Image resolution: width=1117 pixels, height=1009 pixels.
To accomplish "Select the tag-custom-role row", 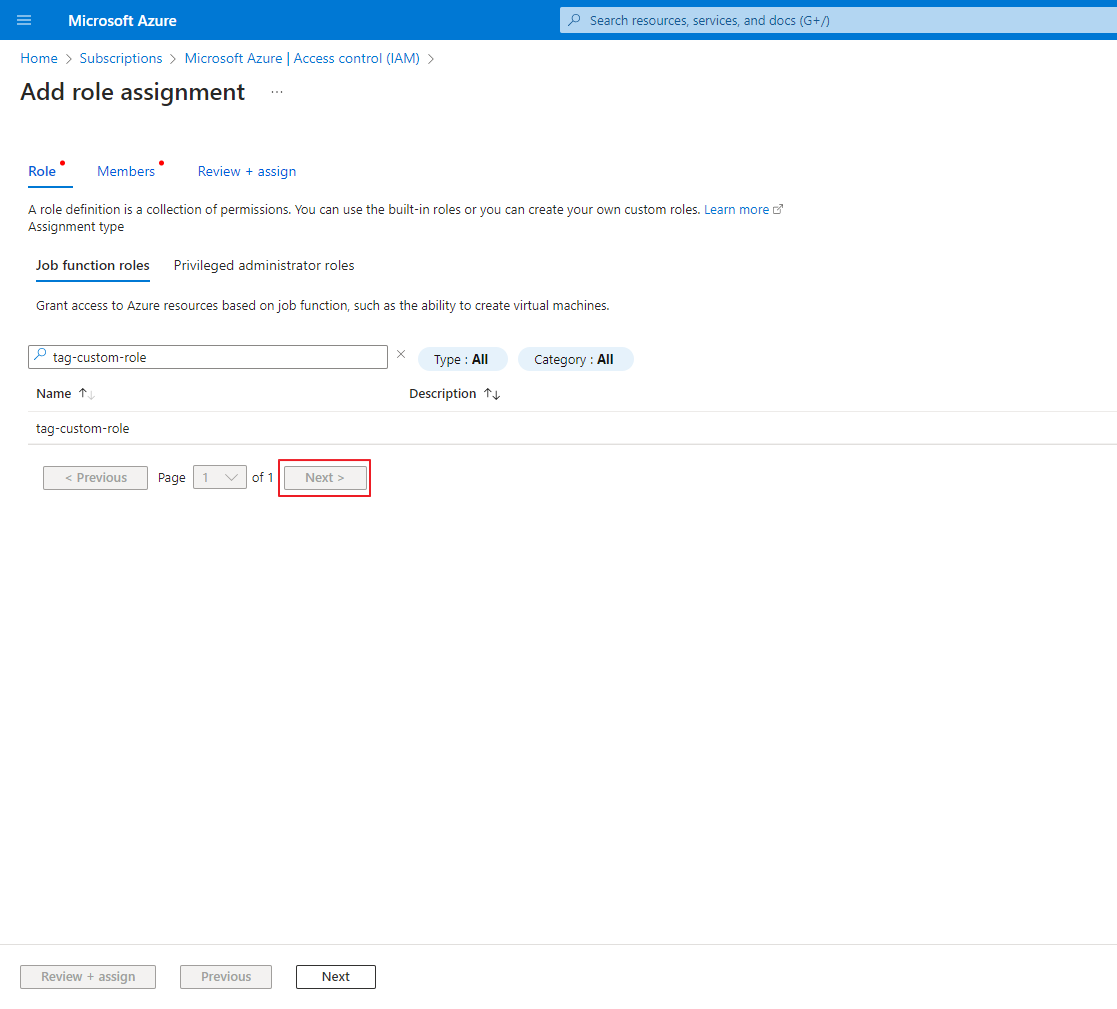I will 83,428.
